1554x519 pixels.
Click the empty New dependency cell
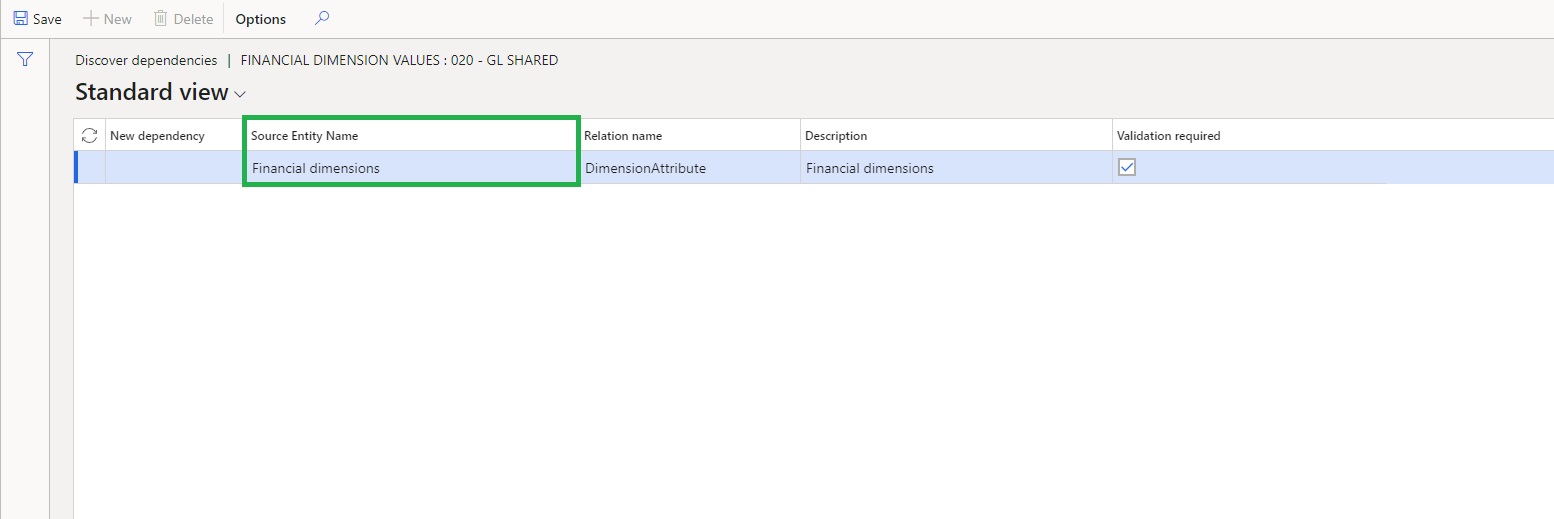coord(174,168)
